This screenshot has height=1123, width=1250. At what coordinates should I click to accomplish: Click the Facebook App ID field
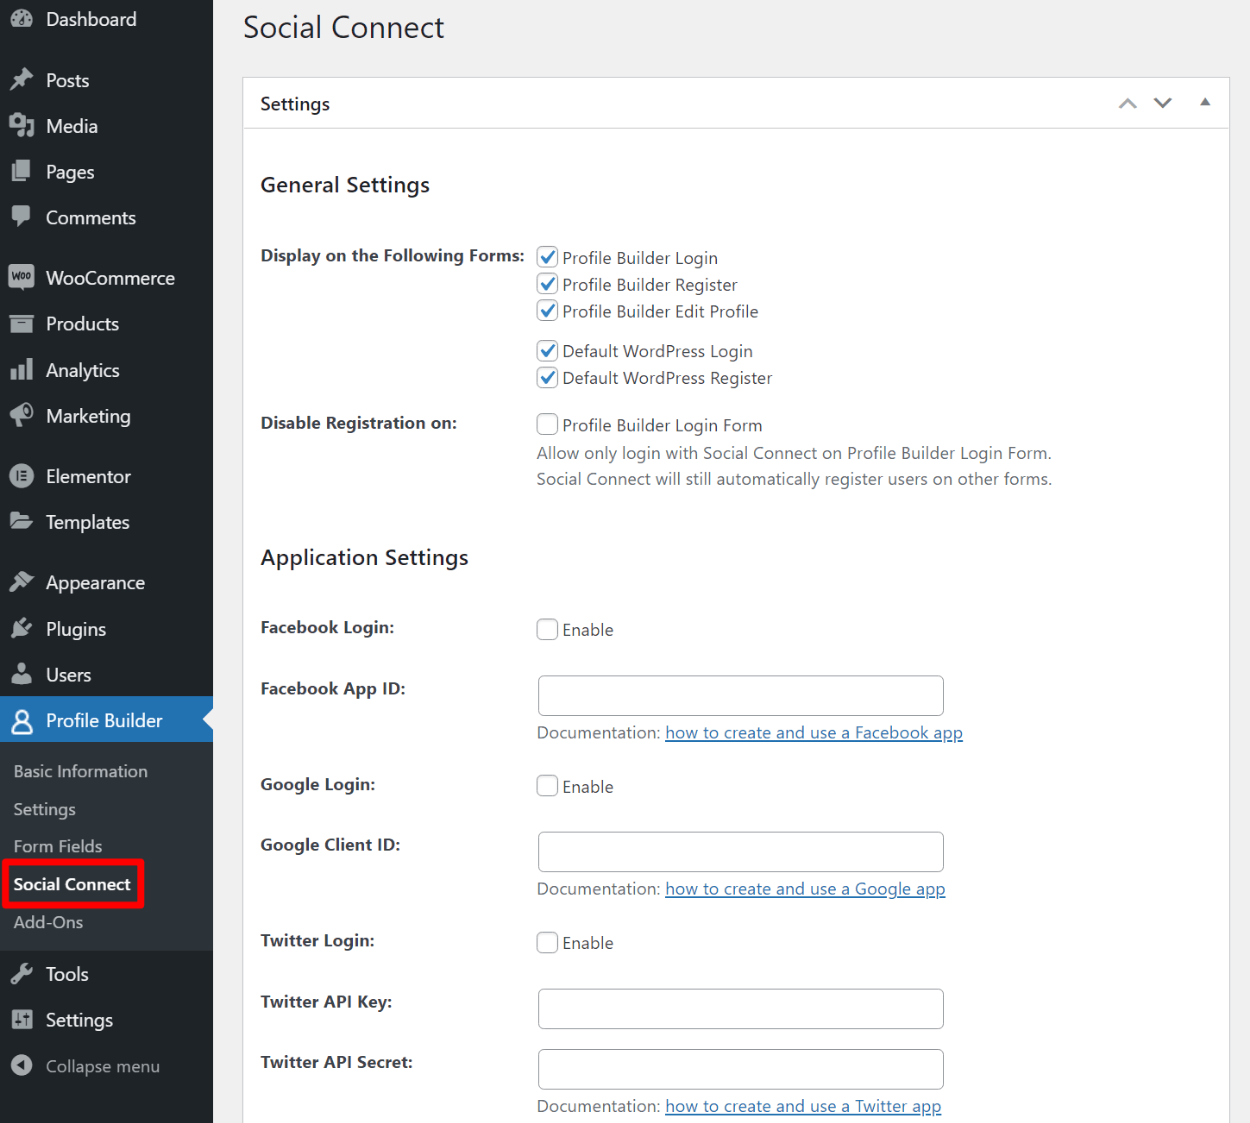coord(741,695)
